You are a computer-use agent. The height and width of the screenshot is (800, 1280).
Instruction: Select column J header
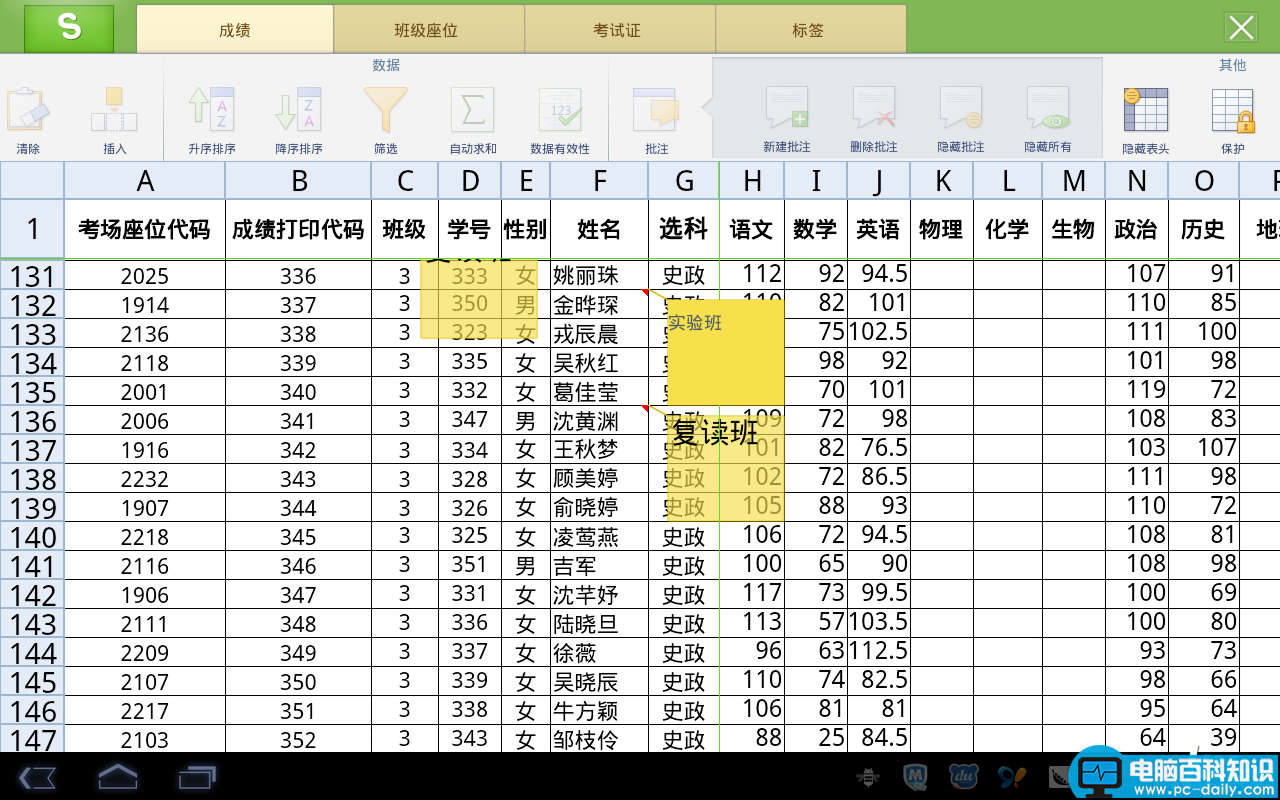(878, 181)
